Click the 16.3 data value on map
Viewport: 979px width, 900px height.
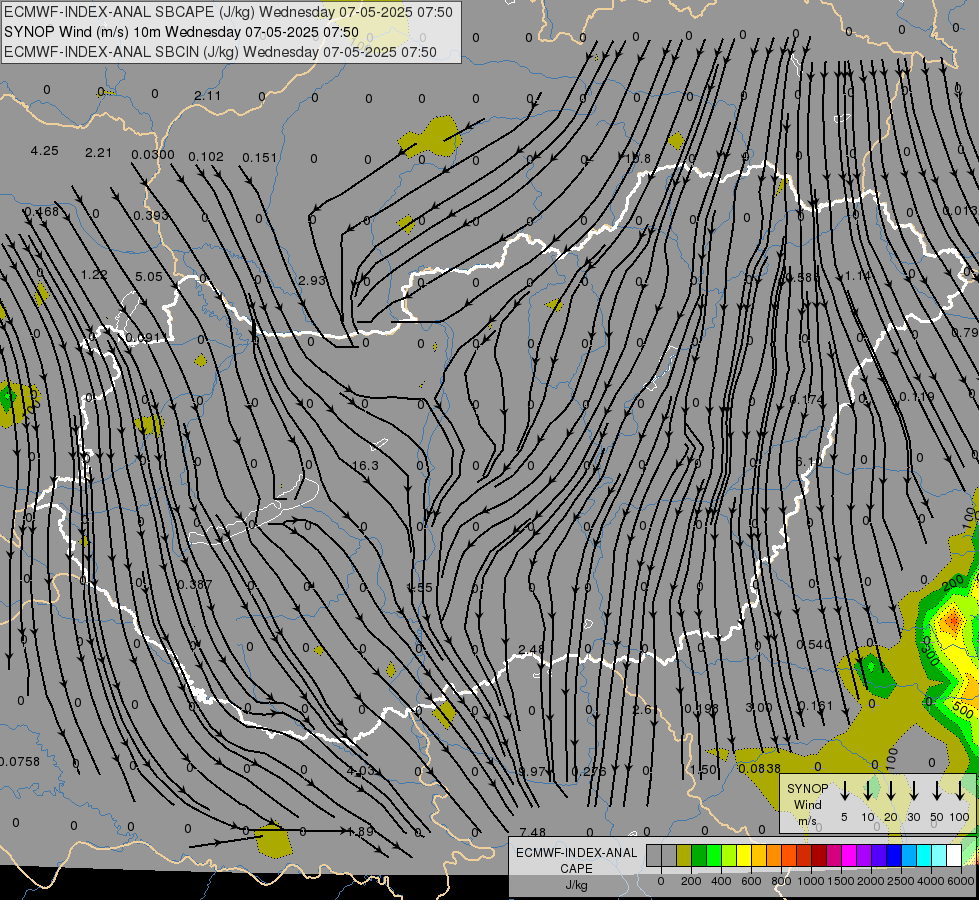pyautogui.click(x=365, y=465)
